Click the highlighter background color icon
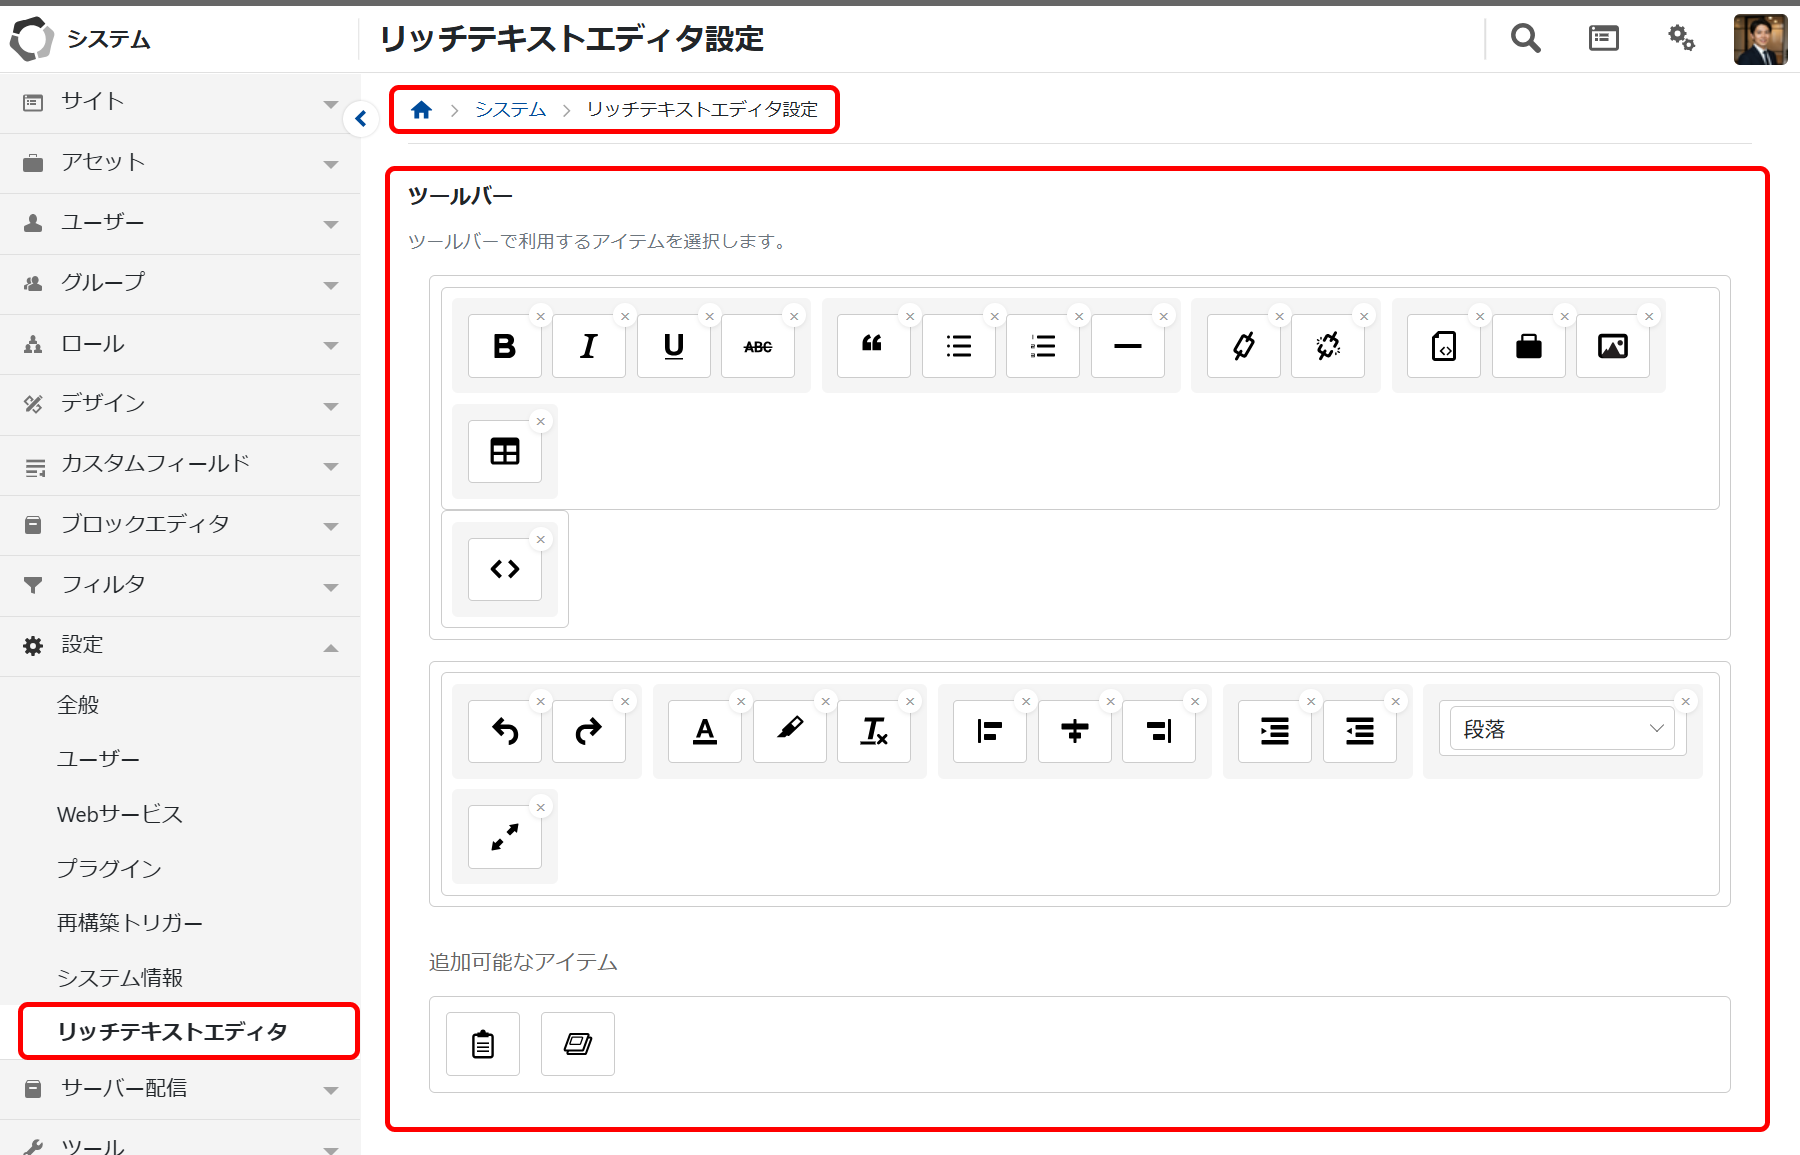The height and width of the screenshot is (1155, 1800). point(789,732)
